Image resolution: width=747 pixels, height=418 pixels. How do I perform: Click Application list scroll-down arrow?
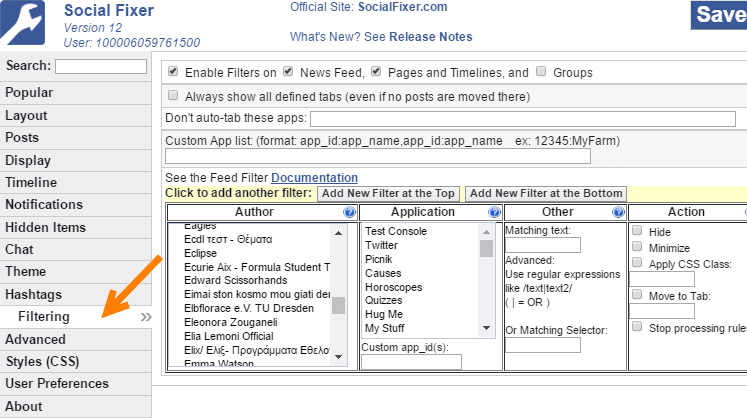486,328
